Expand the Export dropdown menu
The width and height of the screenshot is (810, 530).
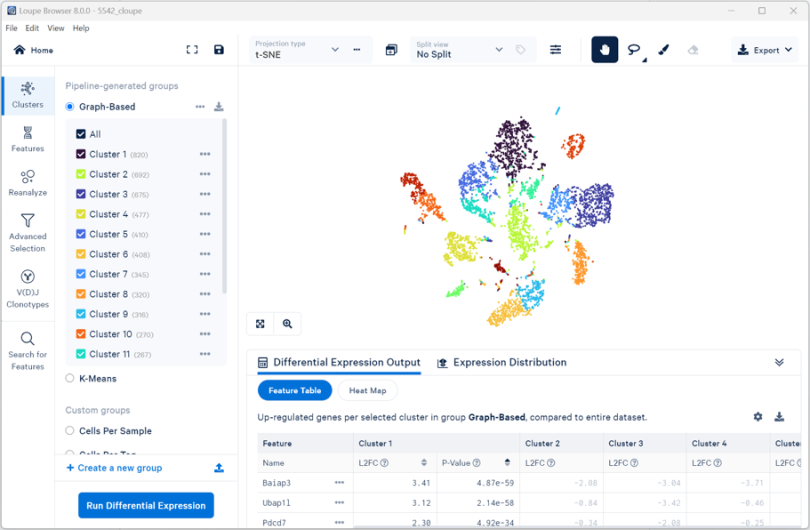click(x=764, y=50)
